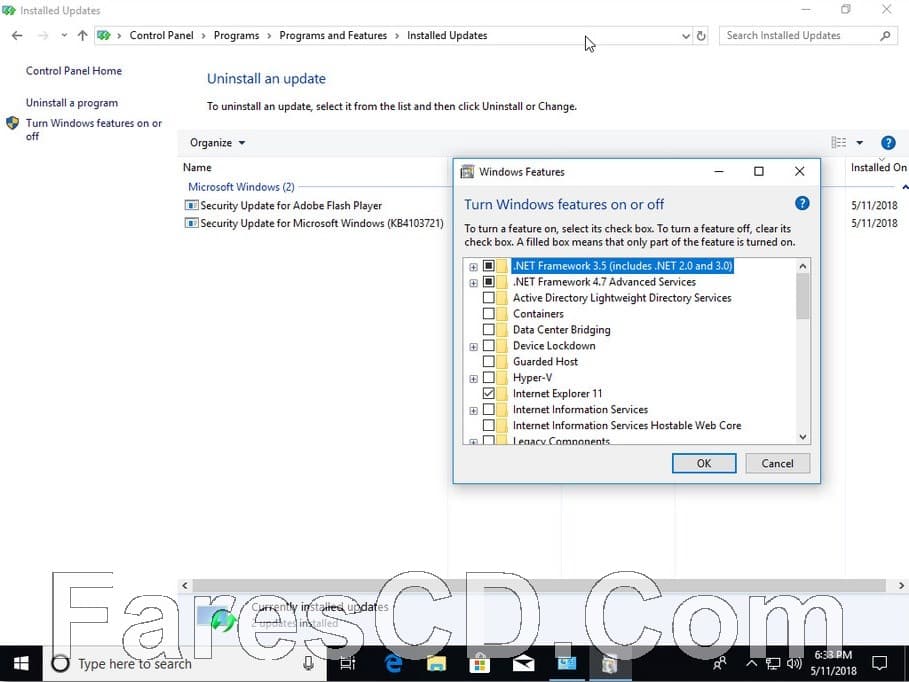Click the network icon in system tray
909x682 pixels.
point(773,663)
